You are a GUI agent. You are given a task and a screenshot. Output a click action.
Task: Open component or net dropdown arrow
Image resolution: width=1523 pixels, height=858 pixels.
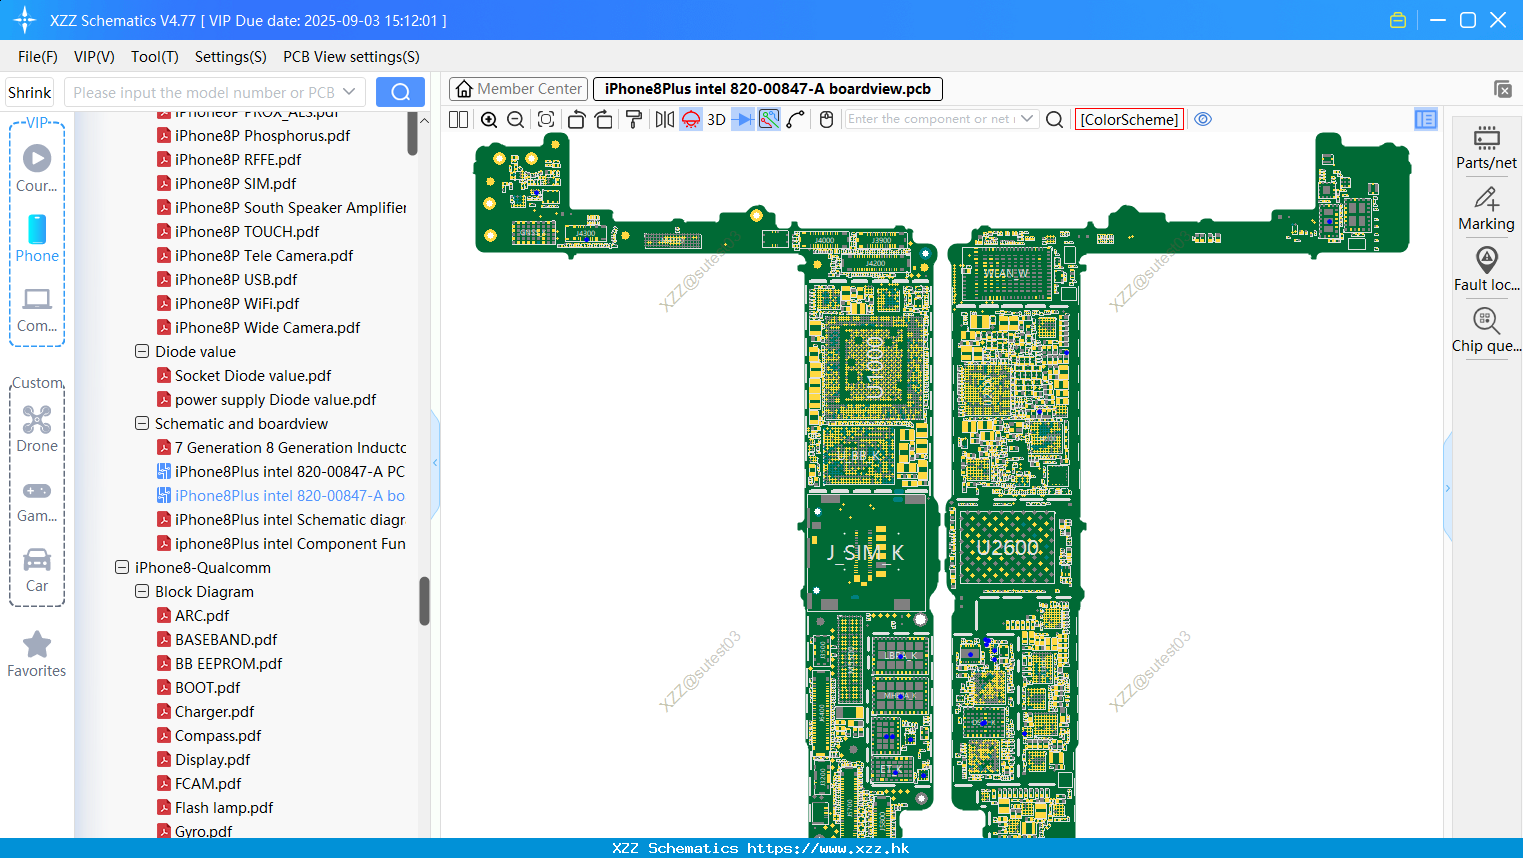1027,119
